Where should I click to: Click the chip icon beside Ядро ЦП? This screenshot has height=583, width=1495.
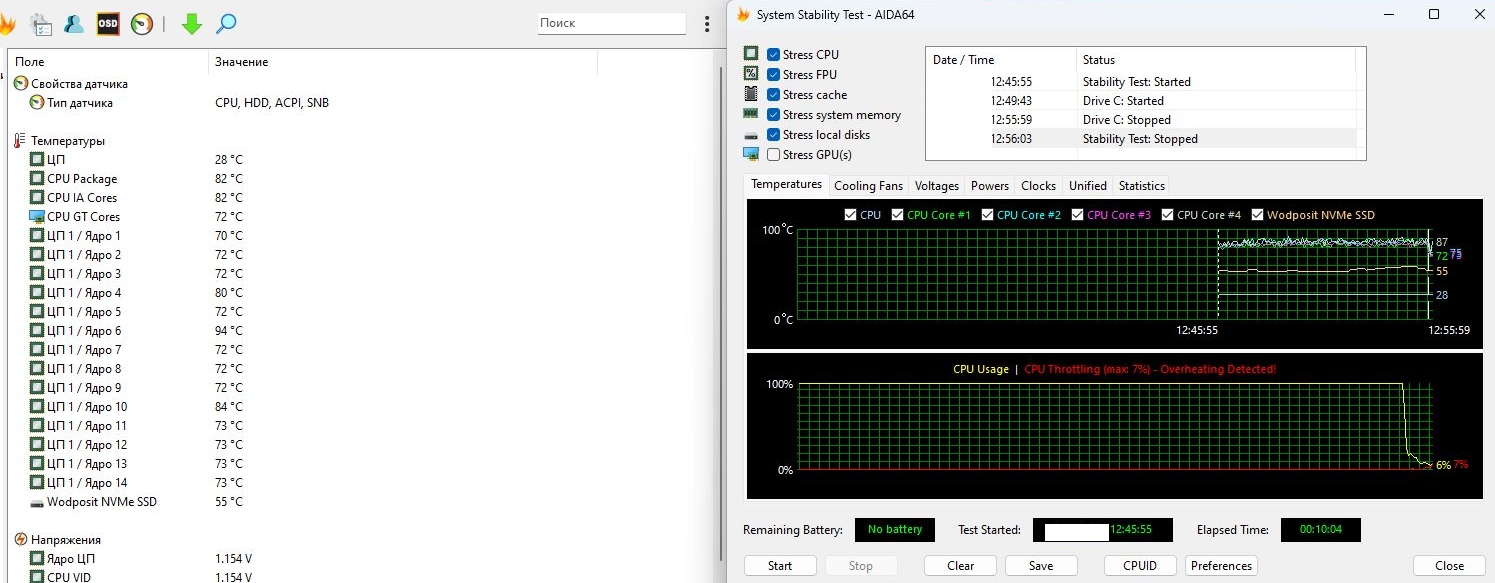[37, 559]
